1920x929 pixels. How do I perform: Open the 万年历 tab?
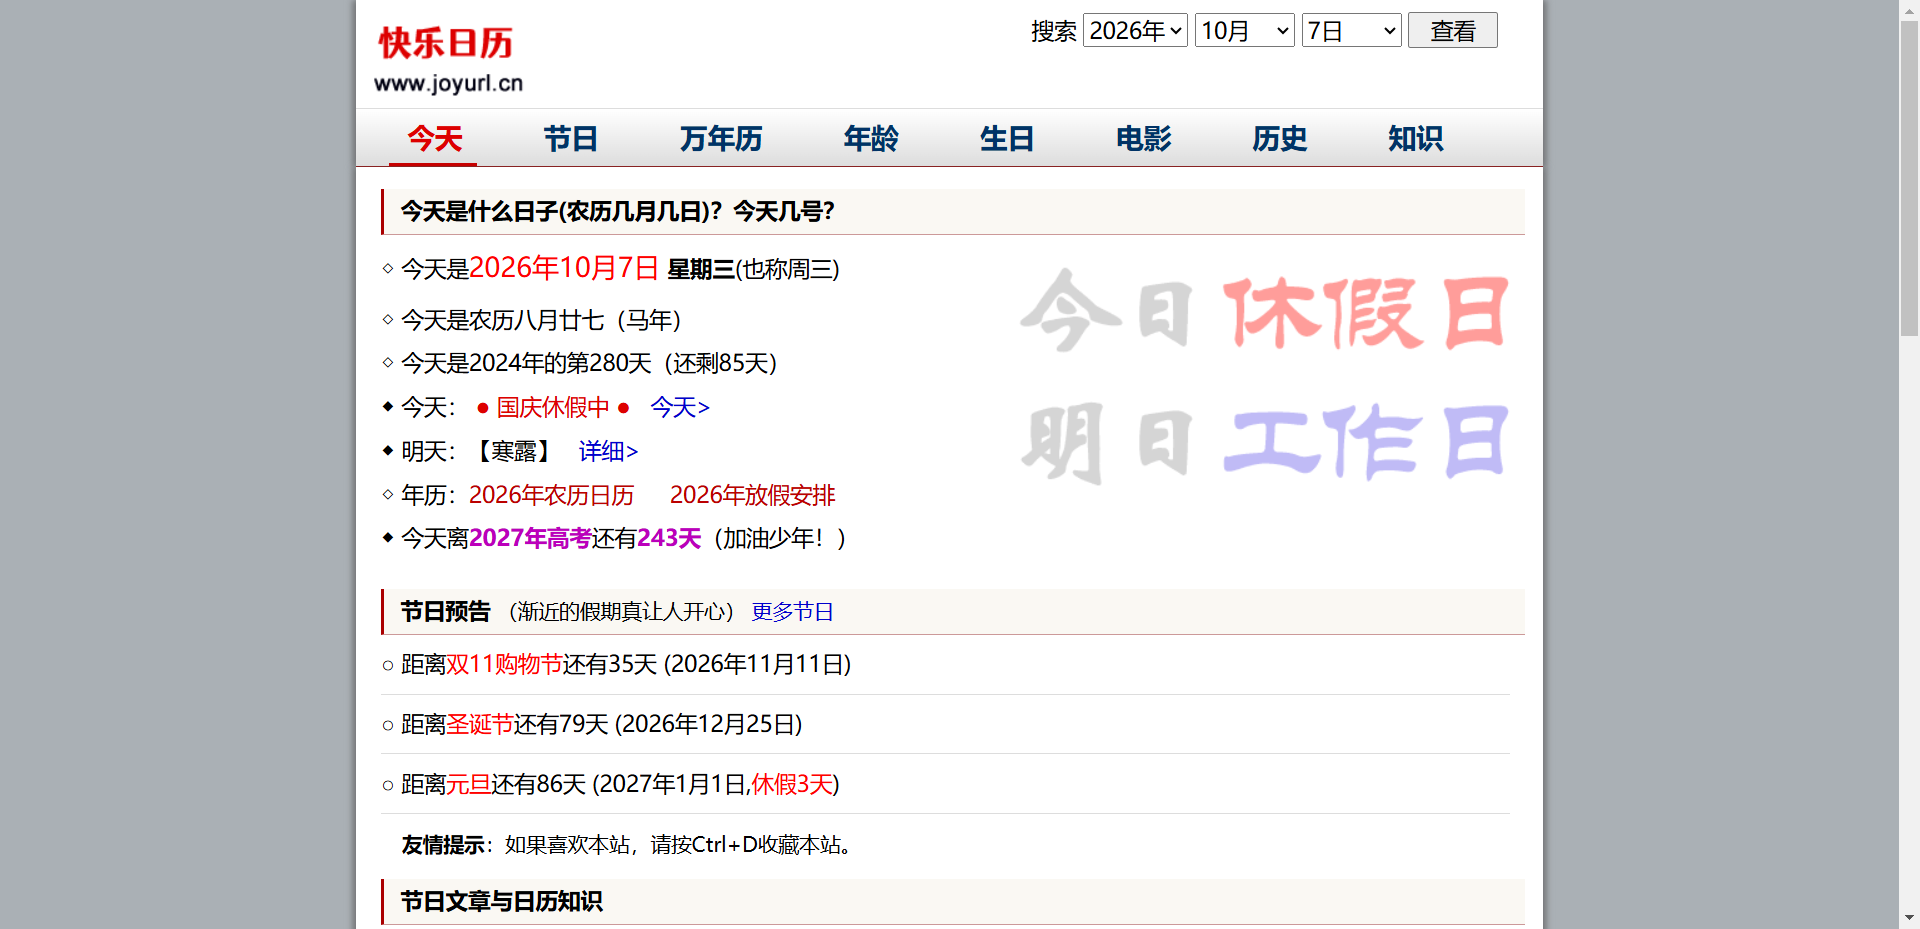[x=720, y=138]
